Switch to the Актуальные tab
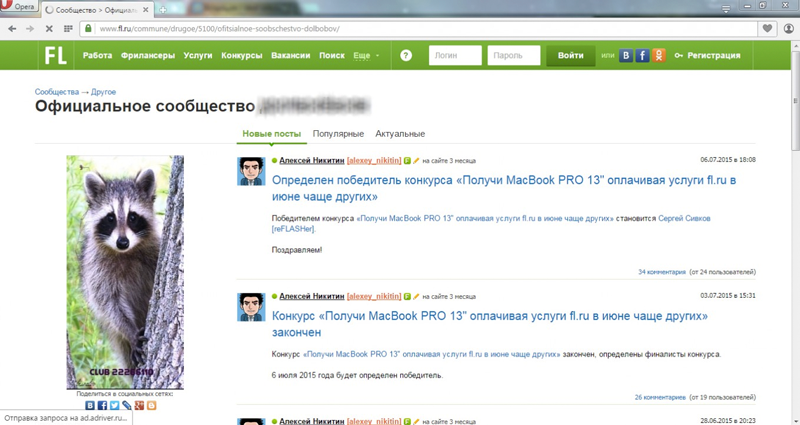Viewport: 800px width, 425px height. (400, 134)
